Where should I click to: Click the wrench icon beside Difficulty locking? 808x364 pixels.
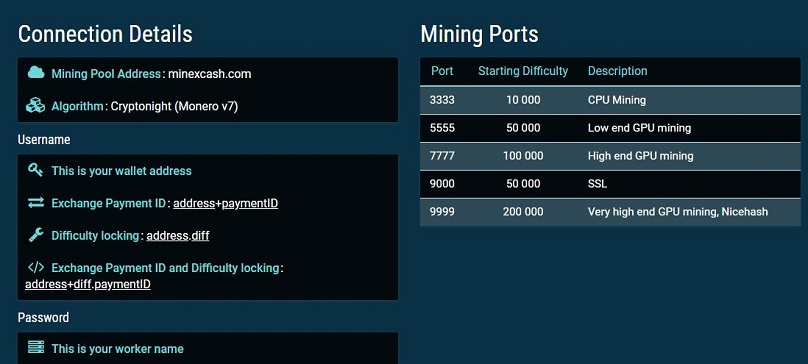point(36,235)
